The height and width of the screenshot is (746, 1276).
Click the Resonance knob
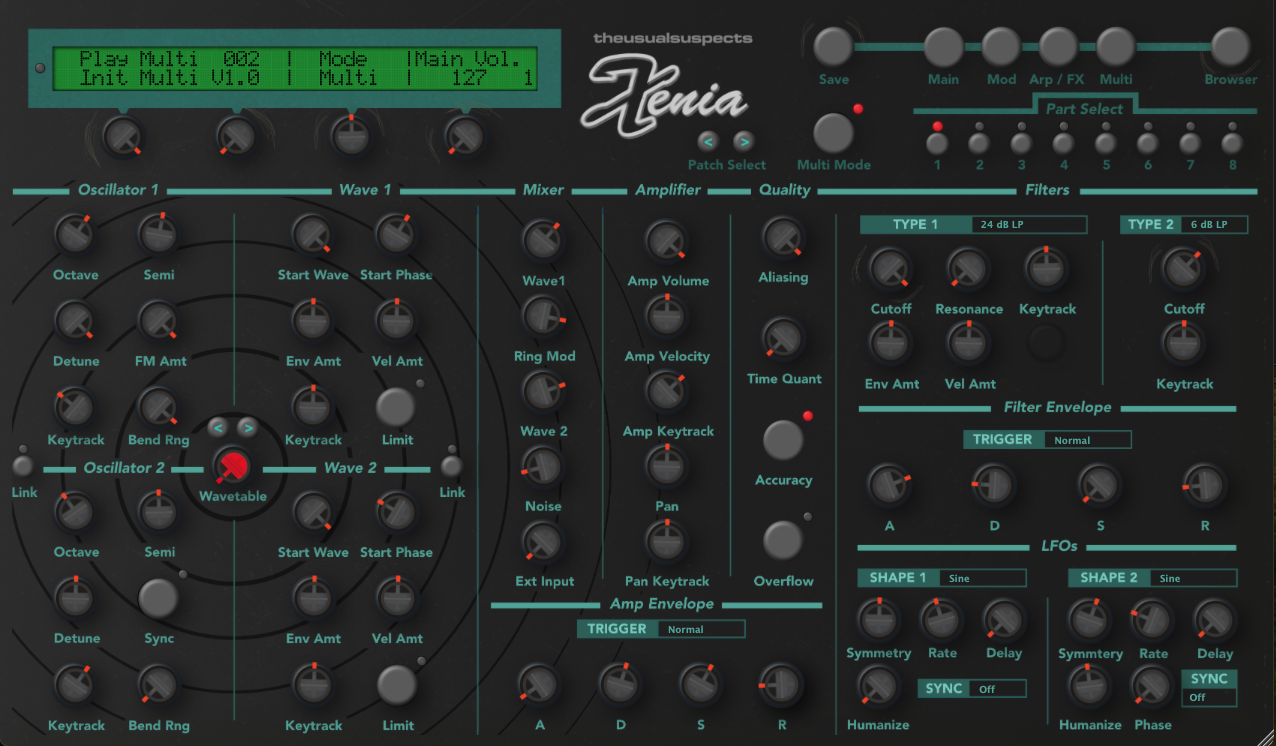tap(968, 267)
